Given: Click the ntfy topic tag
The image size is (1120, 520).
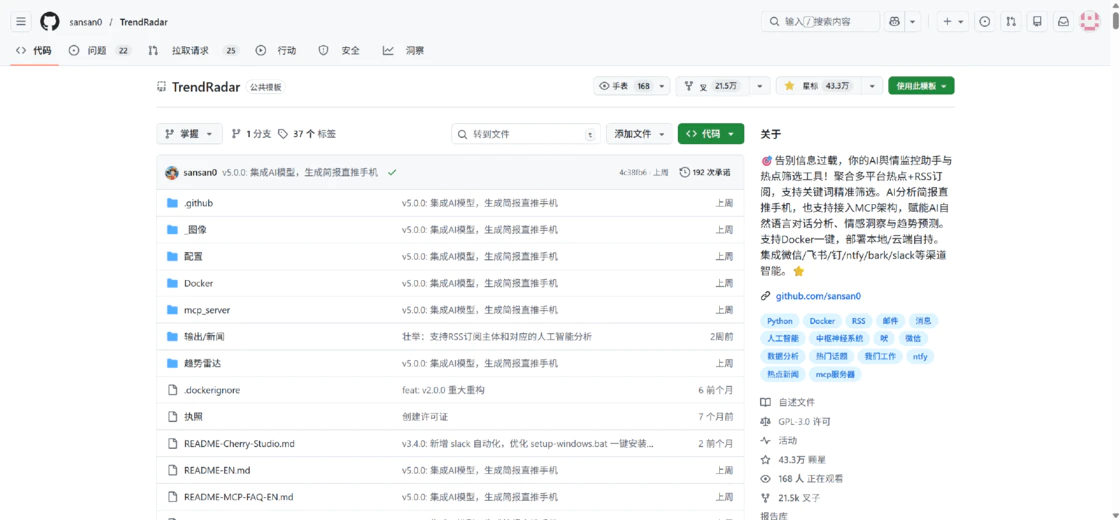Looking at the screenshot, I should [x=920, y=356].
